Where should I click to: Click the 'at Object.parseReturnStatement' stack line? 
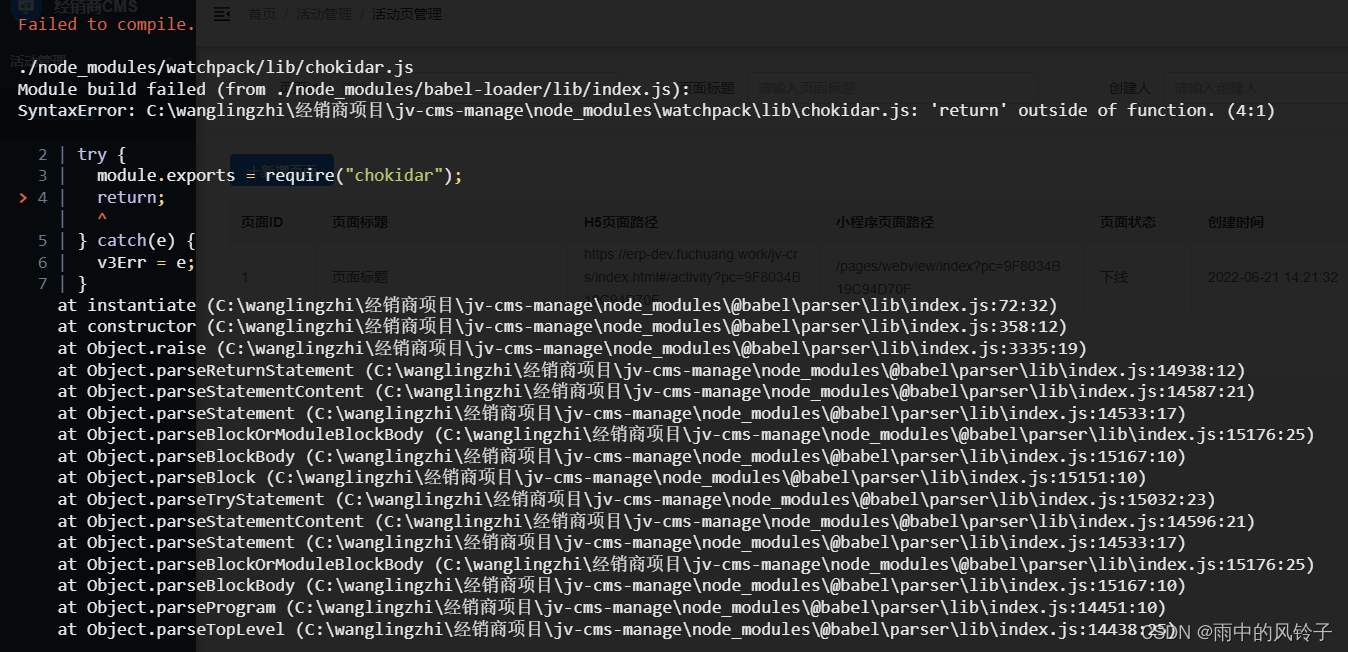651,371
